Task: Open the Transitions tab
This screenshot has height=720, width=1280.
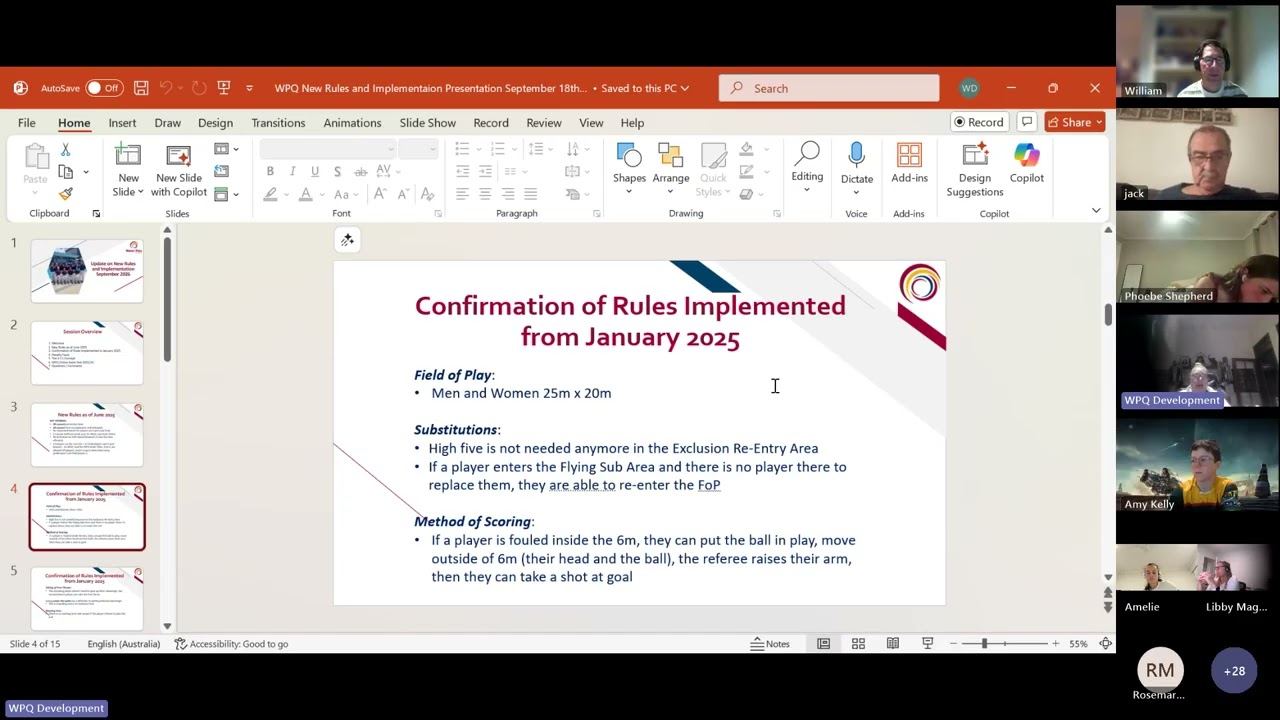Action: (278, 123)
